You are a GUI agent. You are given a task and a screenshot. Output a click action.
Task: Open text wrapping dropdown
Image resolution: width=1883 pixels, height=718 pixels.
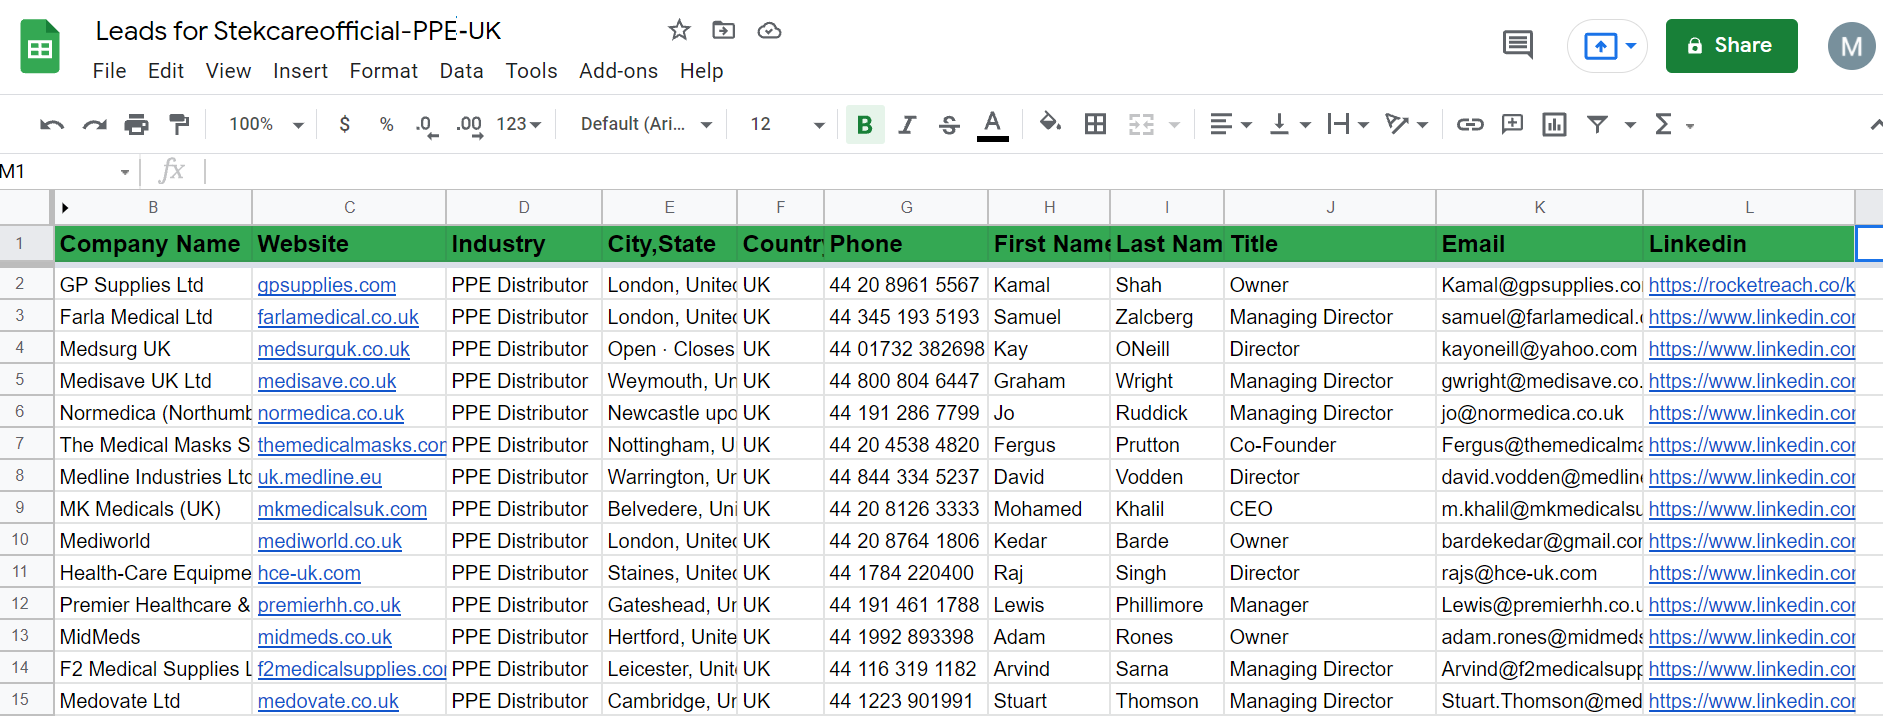[x=1348, y=124]
